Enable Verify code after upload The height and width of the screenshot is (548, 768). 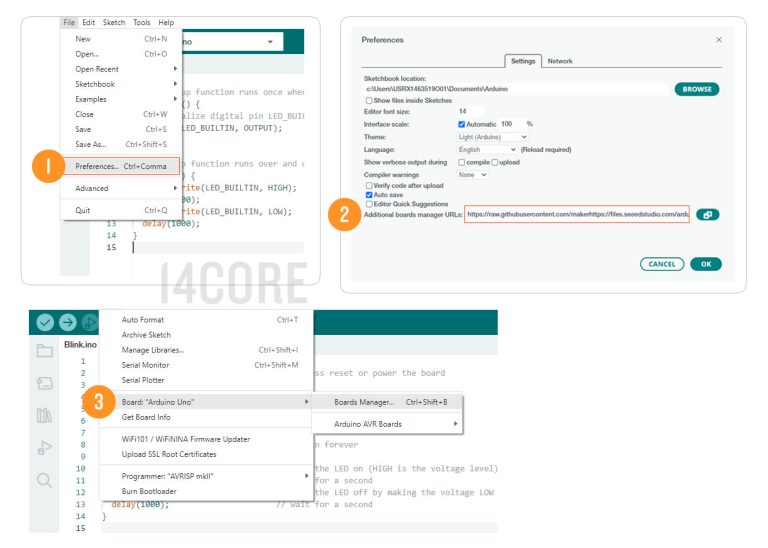click(x=369, y=186)
